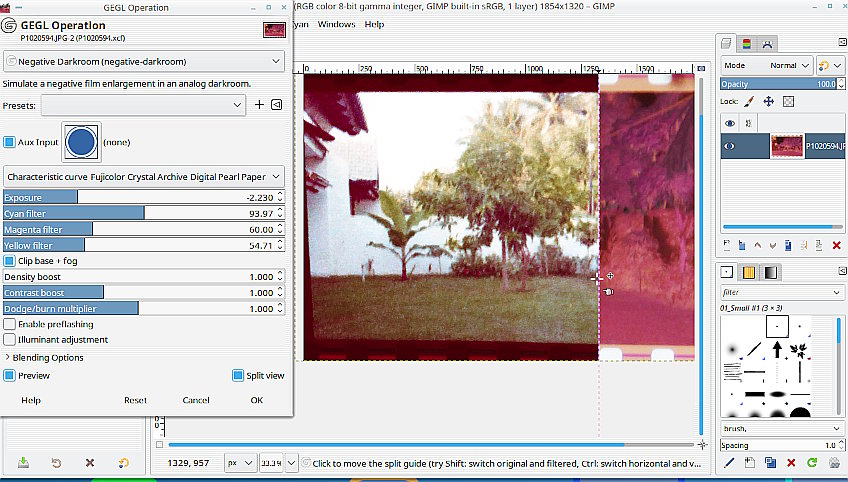Click the link column header in layers list
The image size is (848, 482).
pyautogui.click(x=748, y=123)
